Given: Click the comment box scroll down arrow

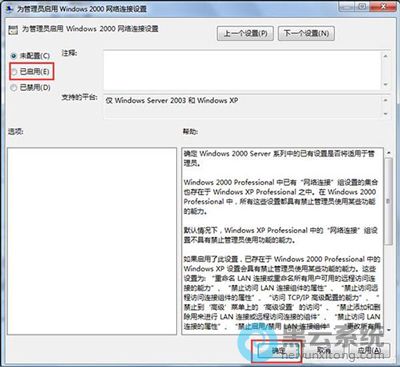Looking at the screenshot, I should [x=386, y=84].
